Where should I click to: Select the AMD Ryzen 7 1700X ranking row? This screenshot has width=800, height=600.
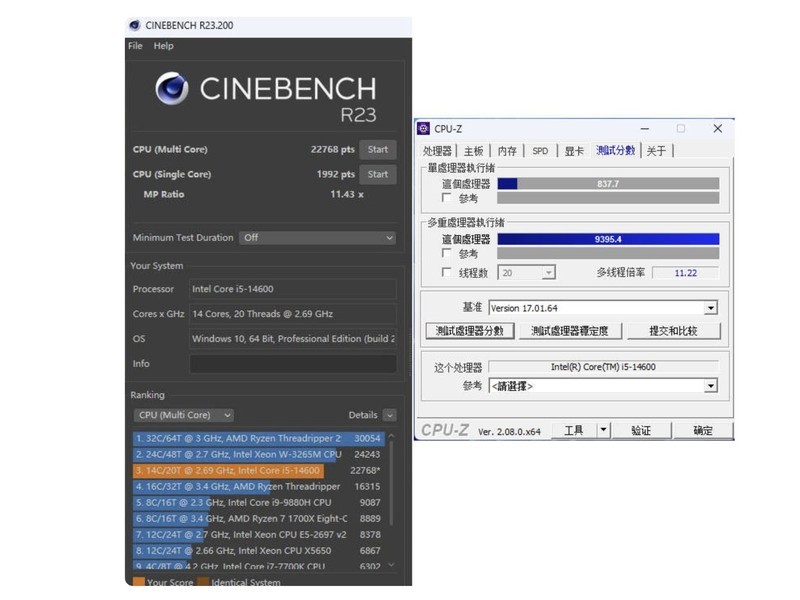259,518
